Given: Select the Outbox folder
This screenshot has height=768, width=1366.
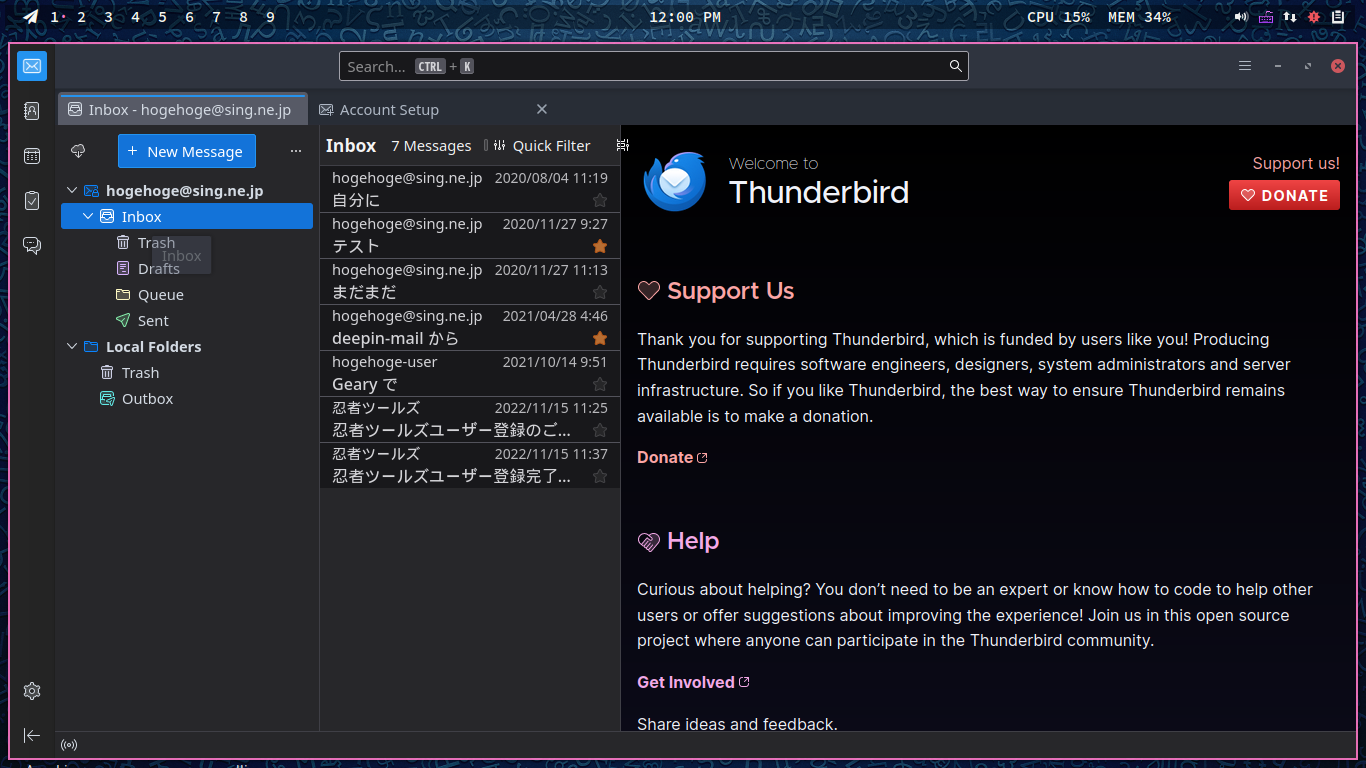Looking at the screenshot, I should (x=186, y=398).
